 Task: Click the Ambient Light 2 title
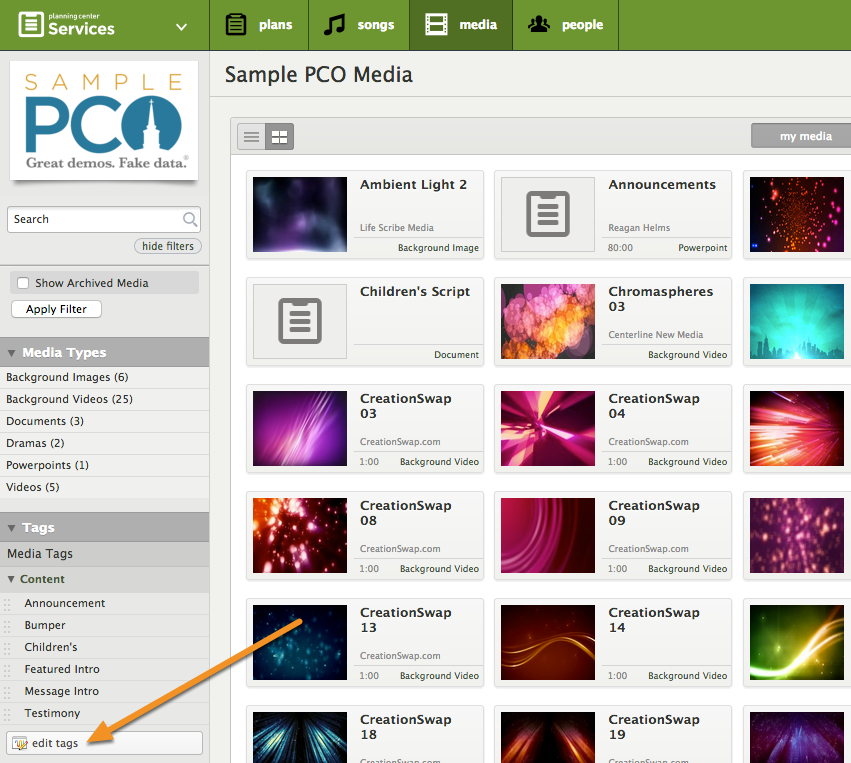tap(413, 185)
